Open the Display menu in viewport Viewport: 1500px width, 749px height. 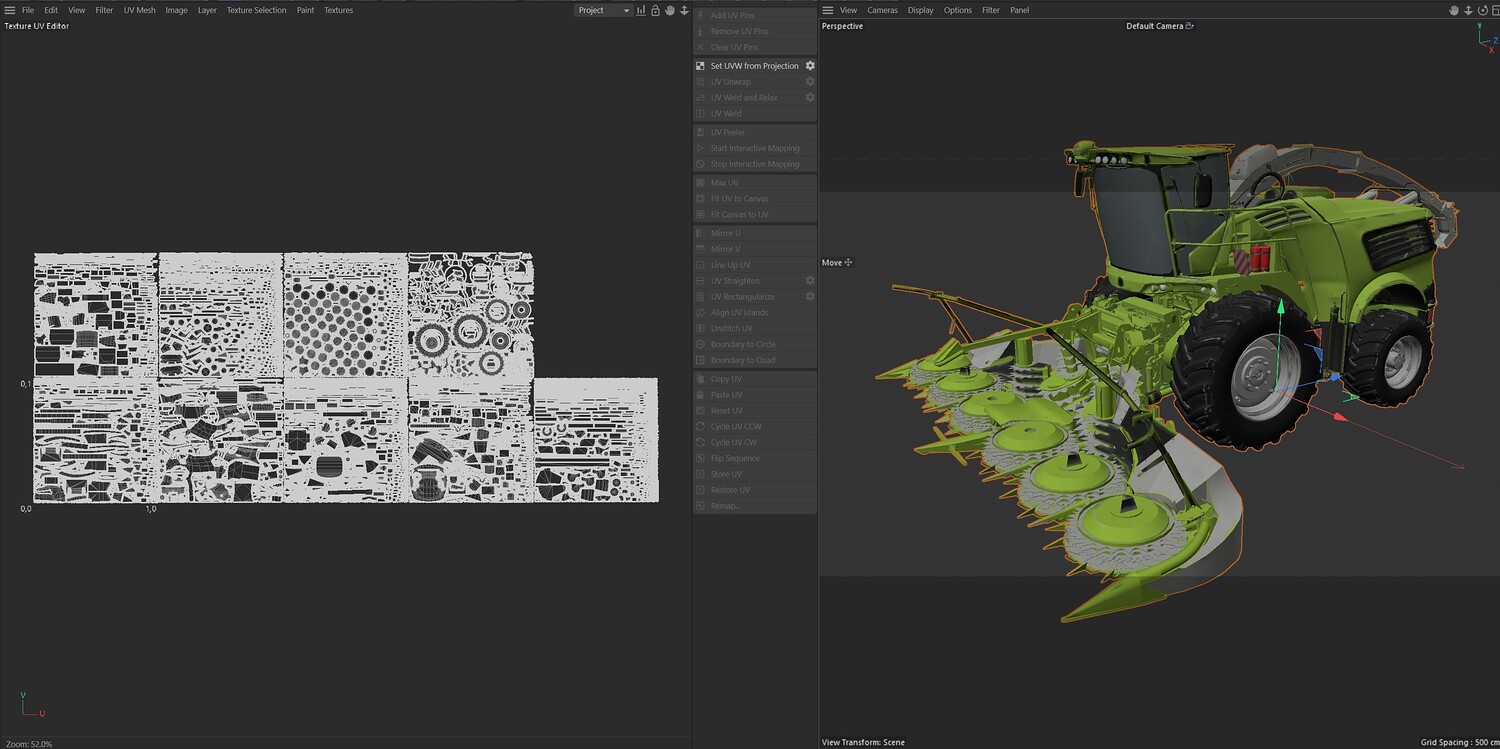921,10
